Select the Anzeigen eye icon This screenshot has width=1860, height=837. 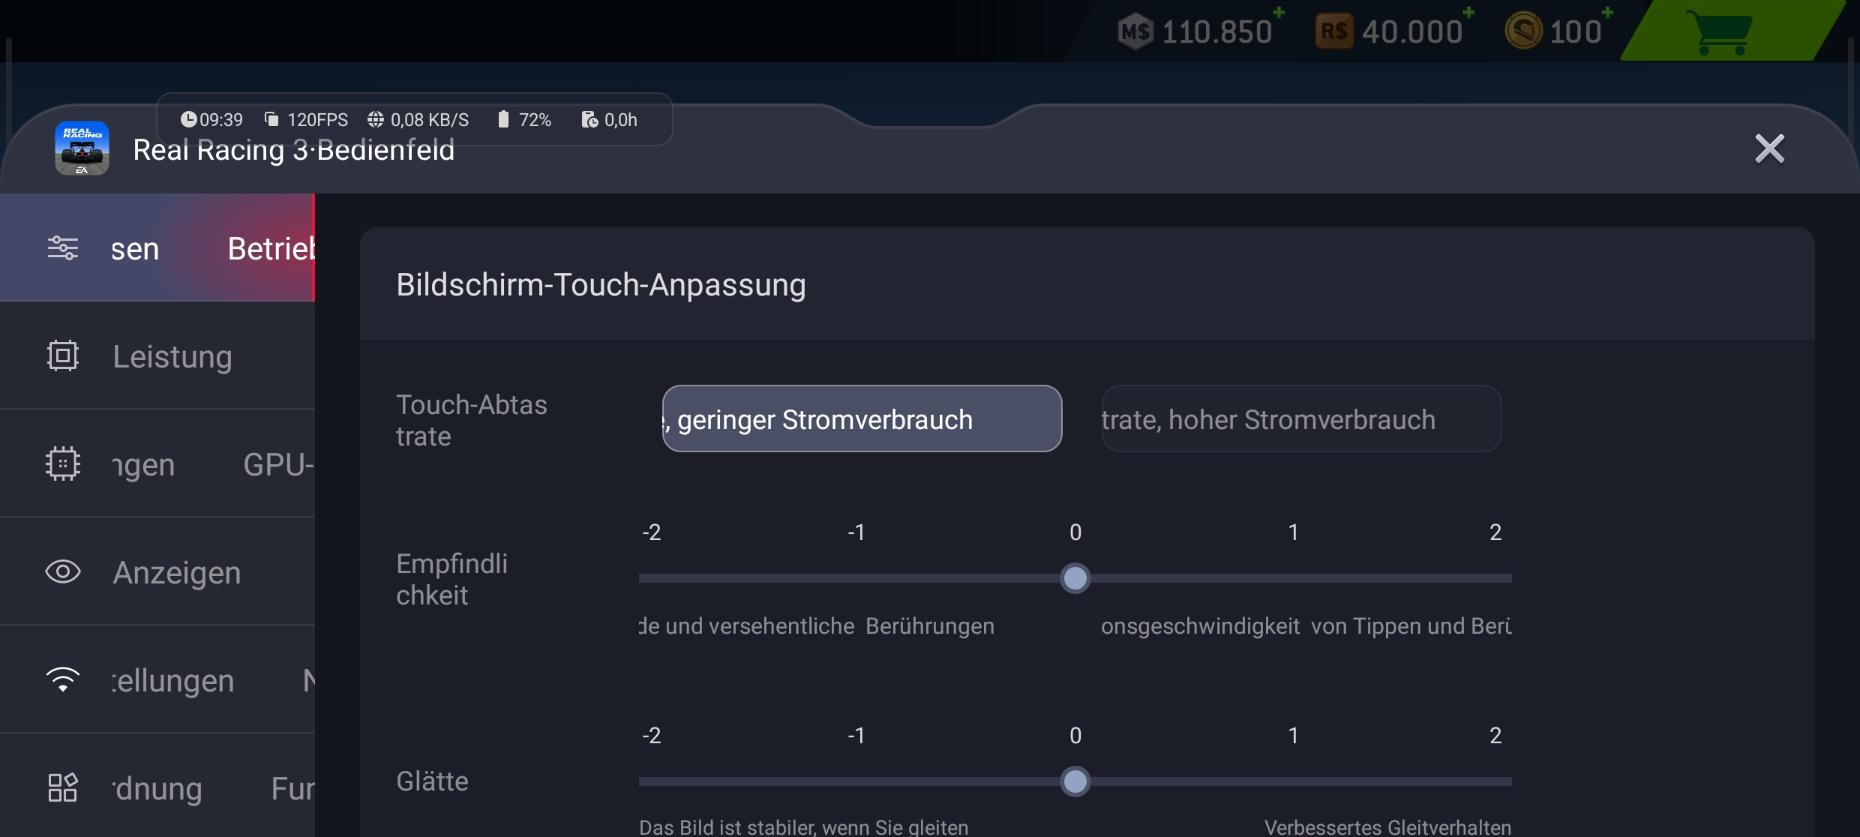[x=63, y=572]
